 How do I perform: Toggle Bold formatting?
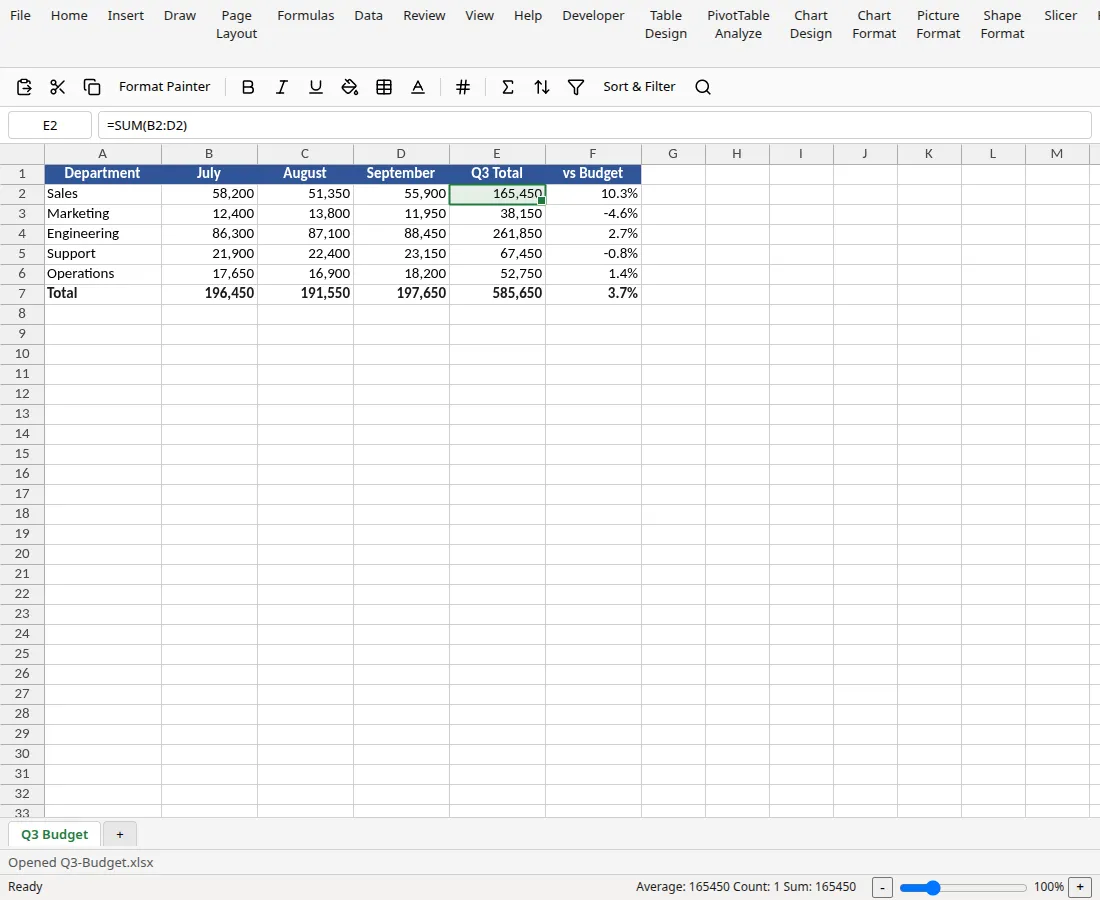(x=248, y=87)
